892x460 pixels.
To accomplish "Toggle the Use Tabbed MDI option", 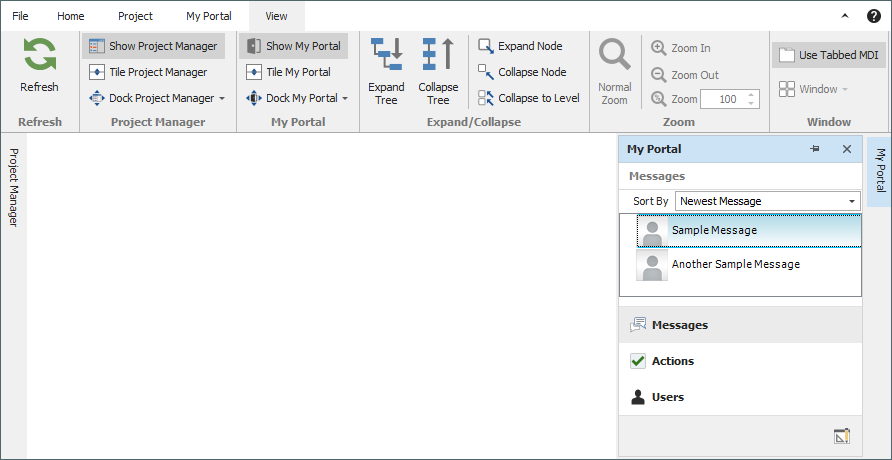I will [x=827, y=55].
